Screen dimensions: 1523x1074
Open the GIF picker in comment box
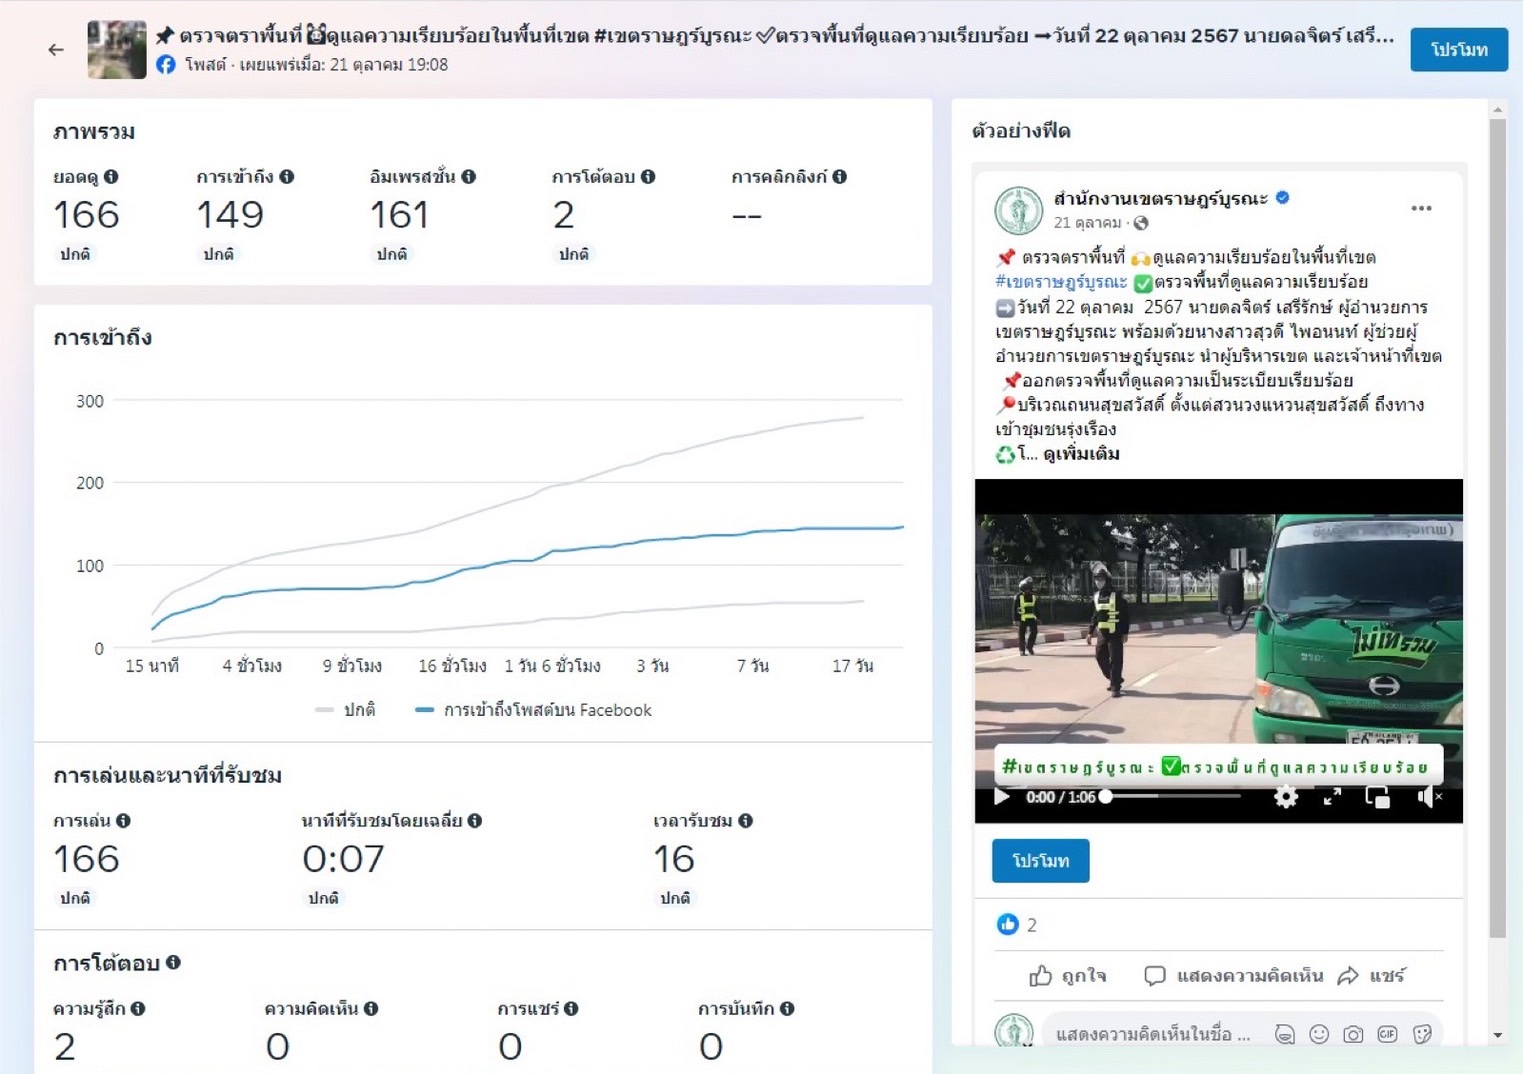pos(1387,1034)
